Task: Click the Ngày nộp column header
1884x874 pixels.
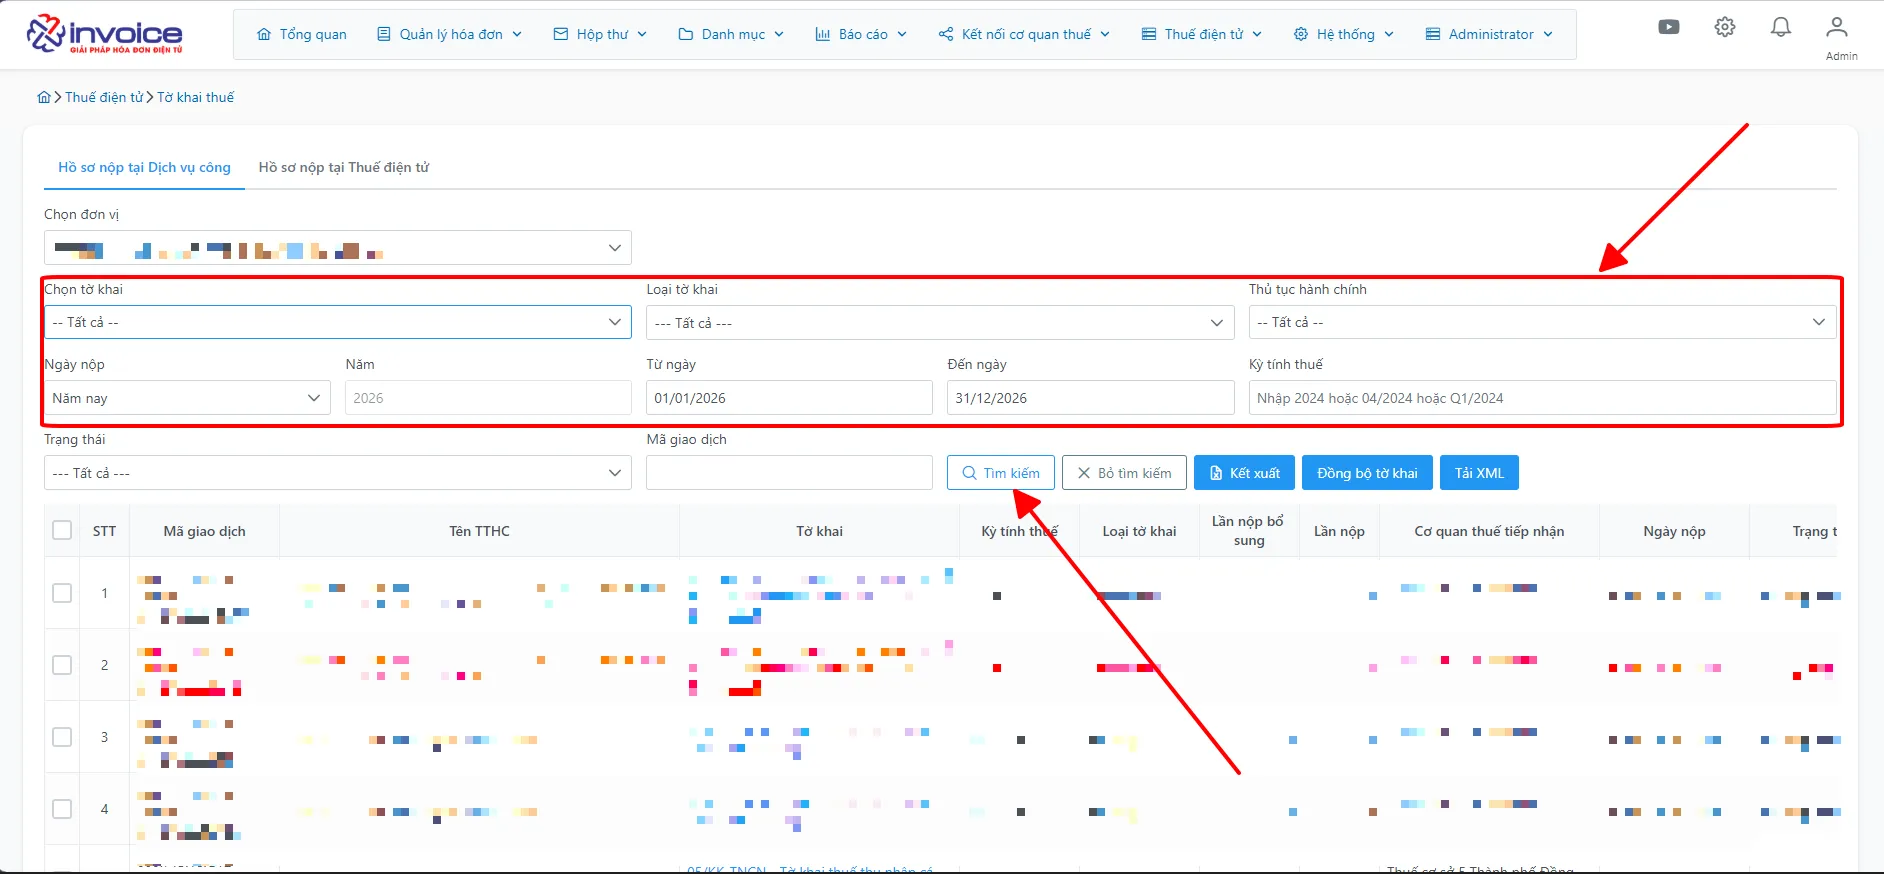Action: coord(1674,531)
